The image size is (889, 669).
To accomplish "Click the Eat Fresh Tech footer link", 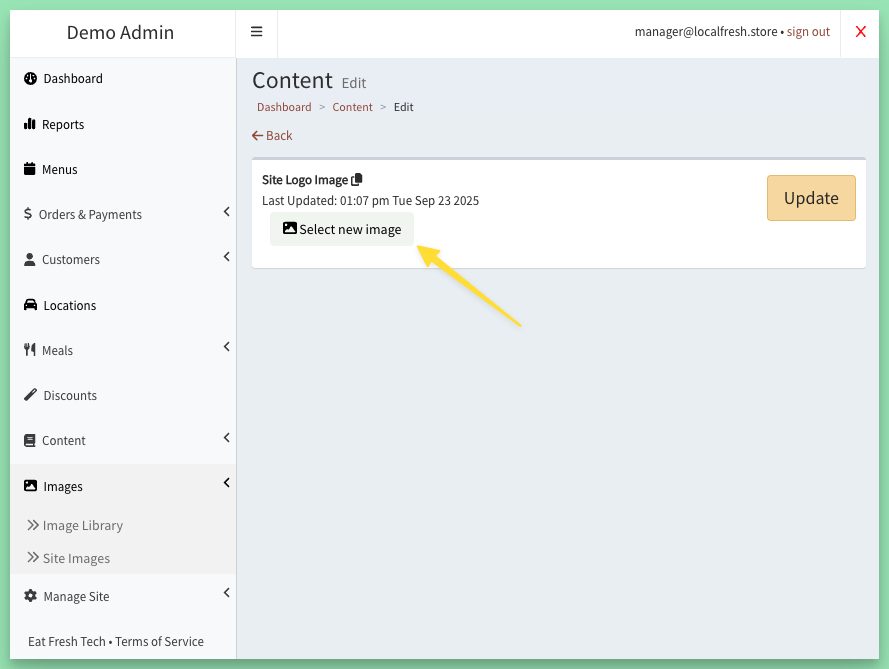I will 67,641.
